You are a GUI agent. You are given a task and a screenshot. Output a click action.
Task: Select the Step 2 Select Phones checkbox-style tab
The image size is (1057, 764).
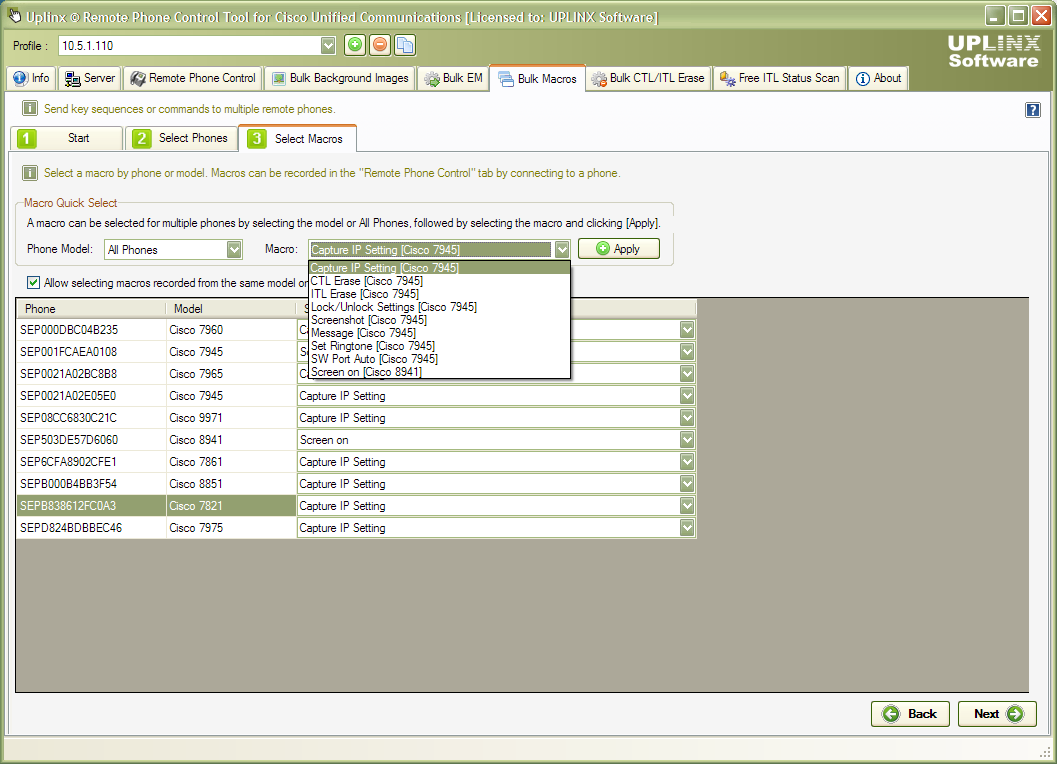click(x=141, y=138)
